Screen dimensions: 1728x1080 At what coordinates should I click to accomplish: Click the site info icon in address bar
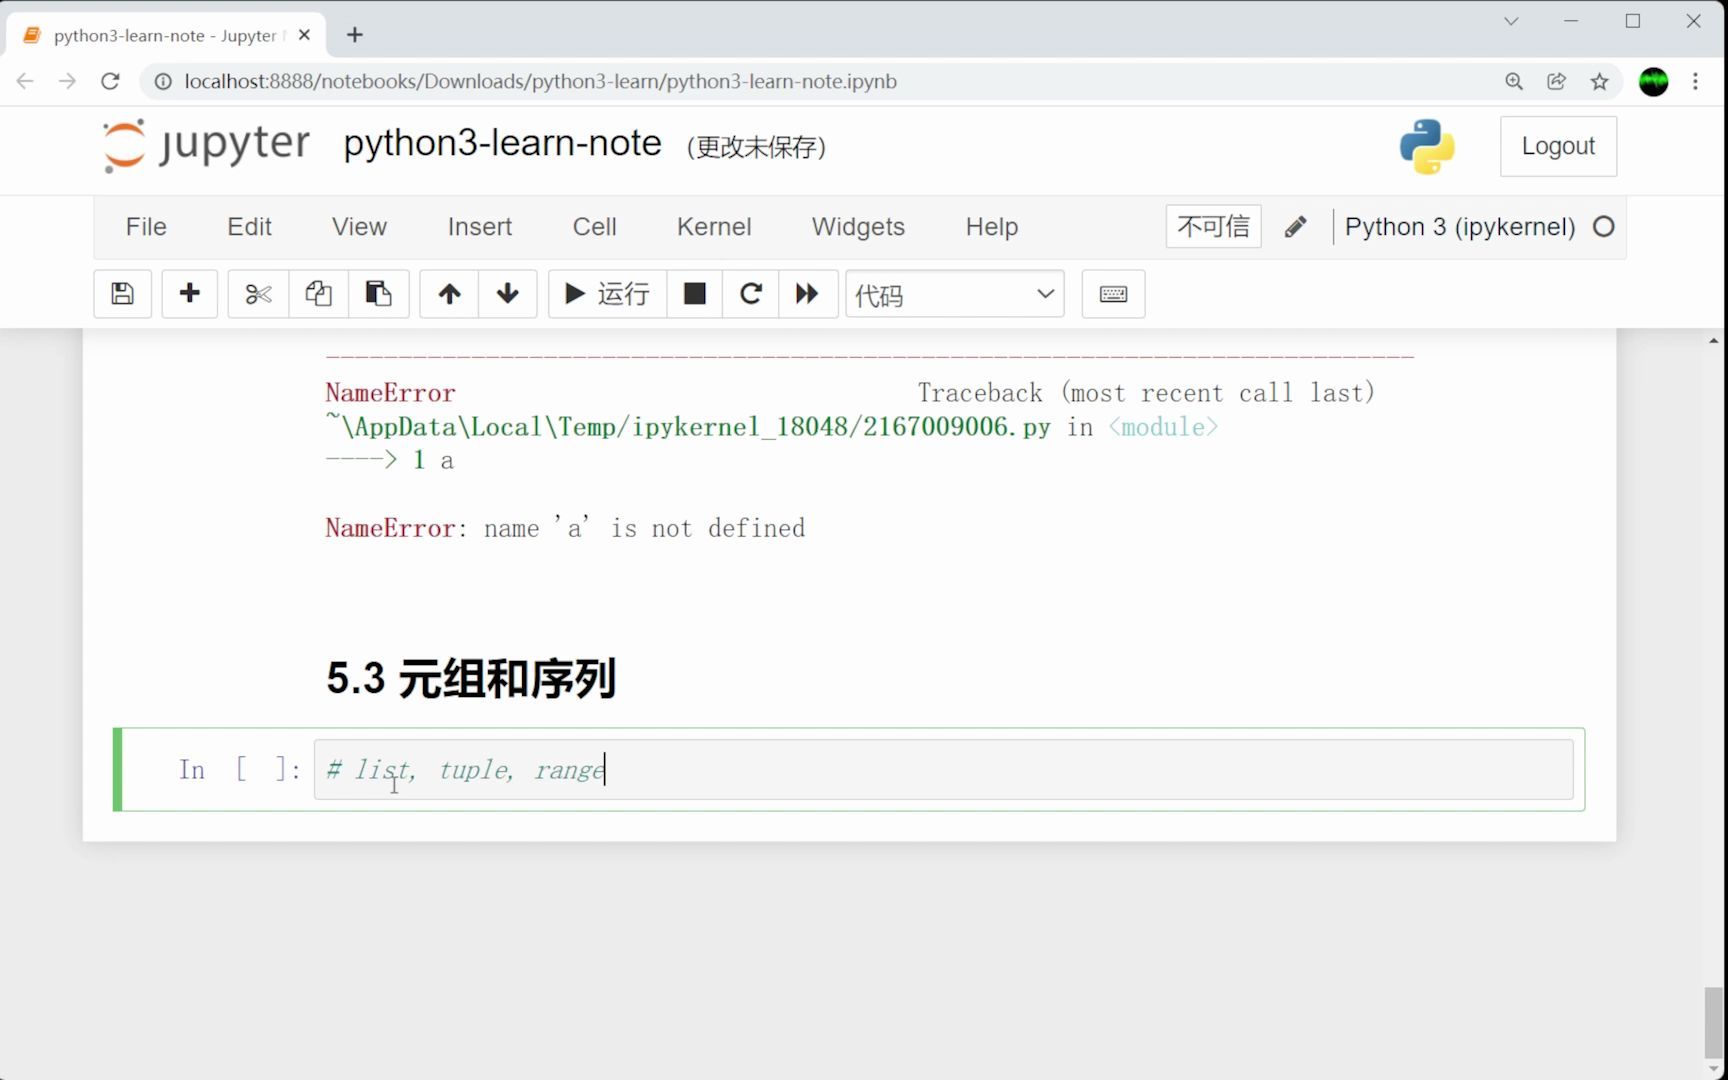[162, 81]
